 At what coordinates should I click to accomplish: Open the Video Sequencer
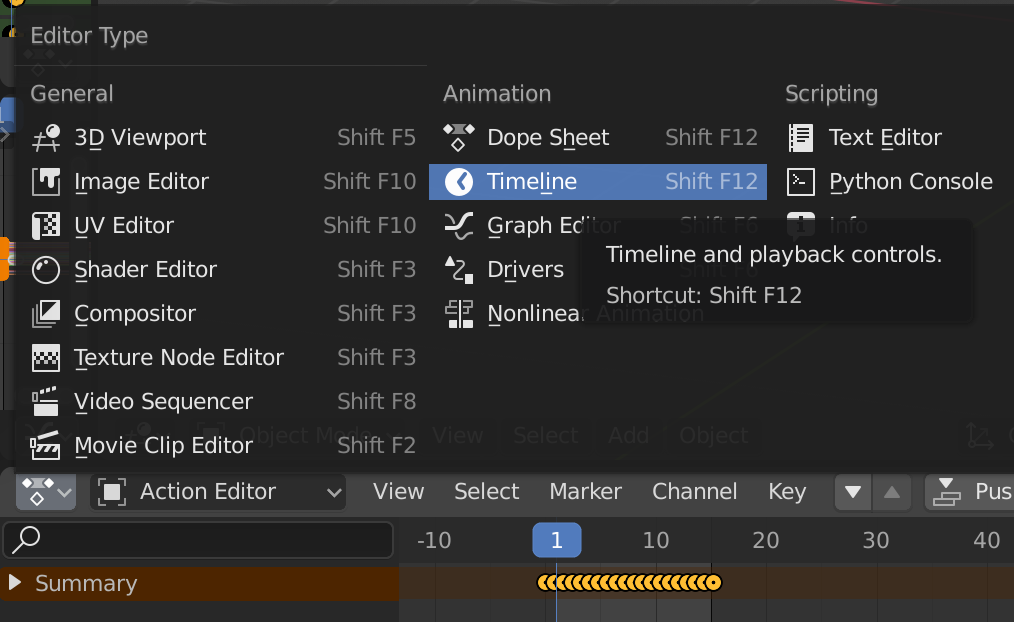[x=162, y=401]
